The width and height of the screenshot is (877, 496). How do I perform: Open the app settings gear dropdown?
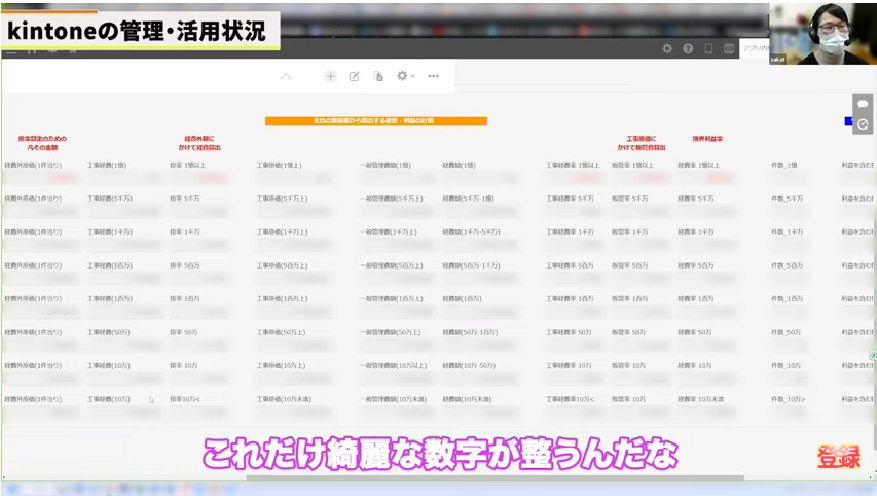[405, 76]
